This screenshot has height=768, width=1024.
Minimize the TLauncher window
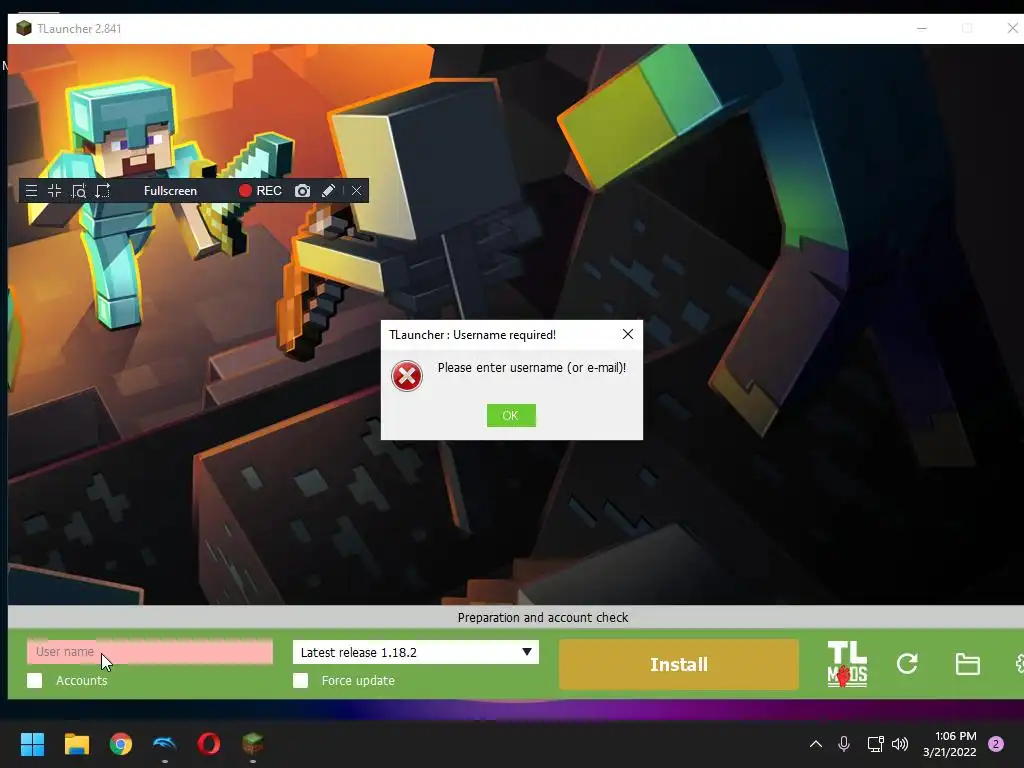(922, 29)
